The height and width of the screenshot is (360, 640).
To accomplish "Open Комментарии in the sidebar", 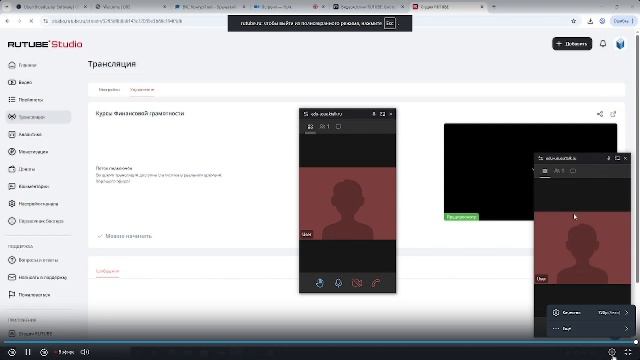I will [x=28, y=186].
